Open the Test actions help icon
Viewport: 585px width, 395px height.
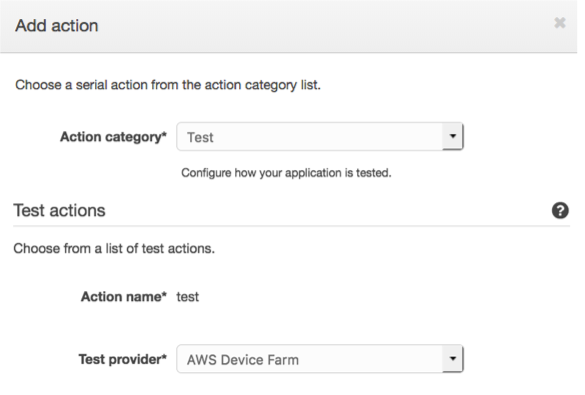[x=560, y=210]
